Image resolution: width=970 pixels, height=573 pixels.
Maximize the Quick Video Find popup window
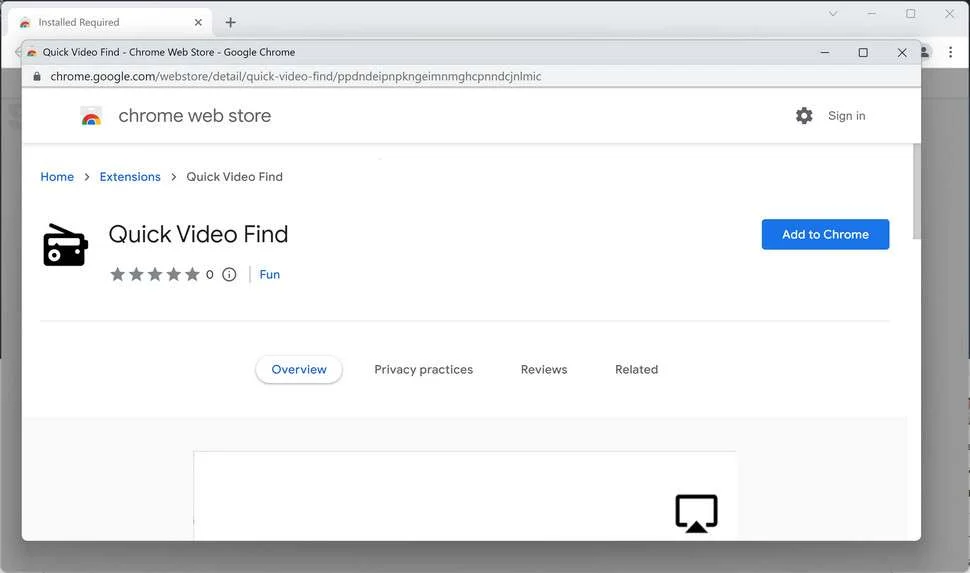863,53
